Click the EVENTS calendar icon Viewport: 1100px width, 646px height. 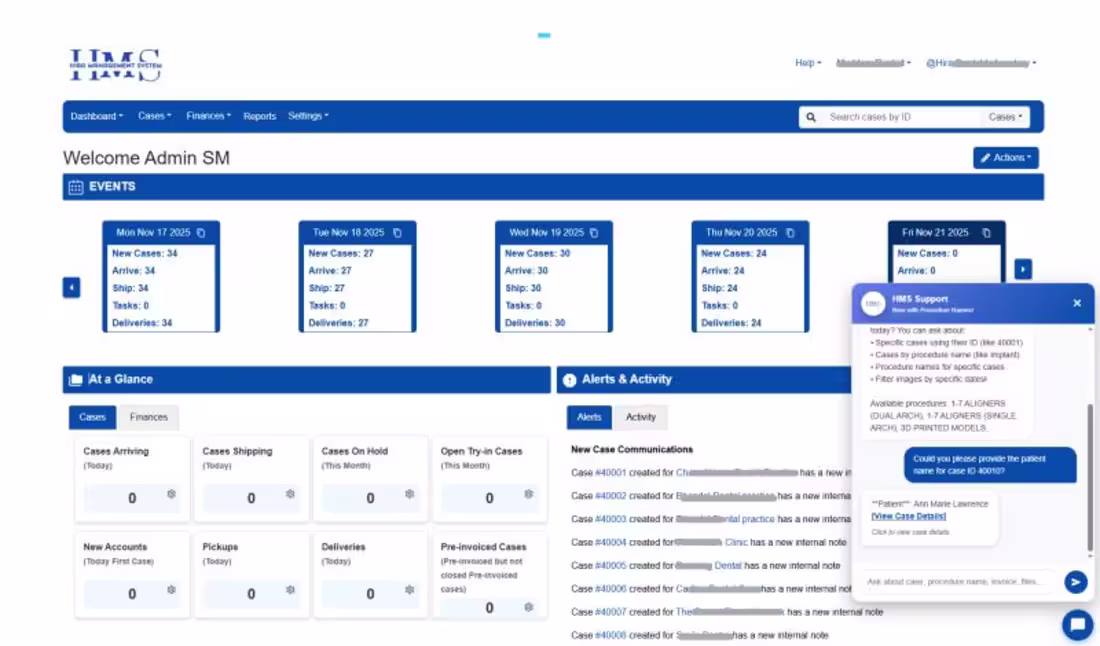pos(76,187)
